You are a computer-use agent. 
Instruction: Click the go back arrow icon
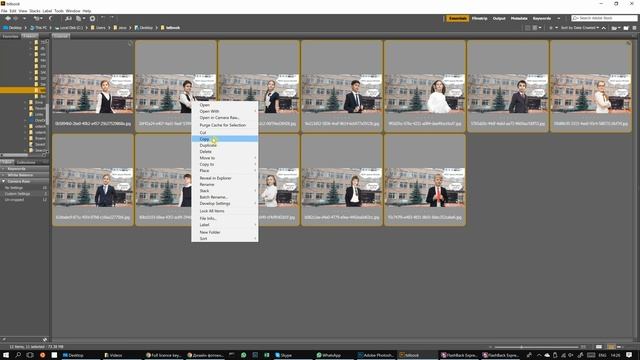(8, 18)
